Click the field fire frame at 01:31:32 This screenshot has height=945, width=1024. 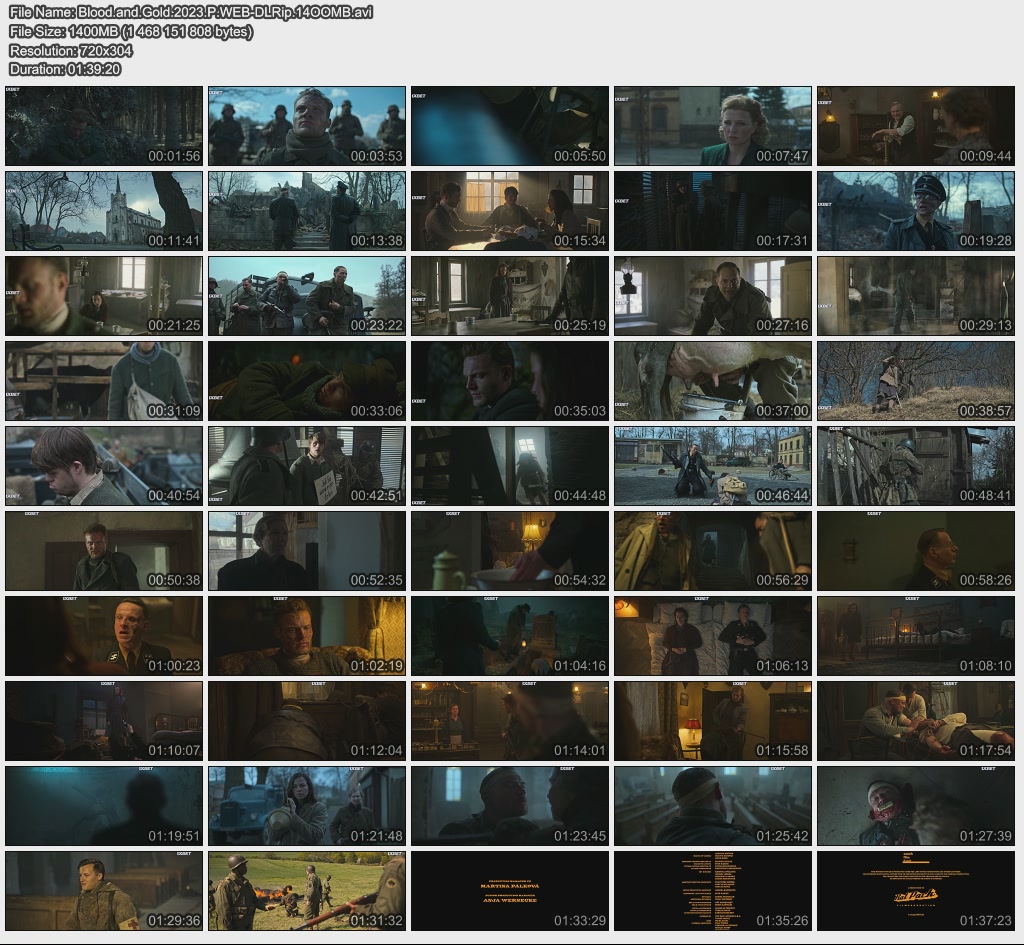click(x=307, y=891)
